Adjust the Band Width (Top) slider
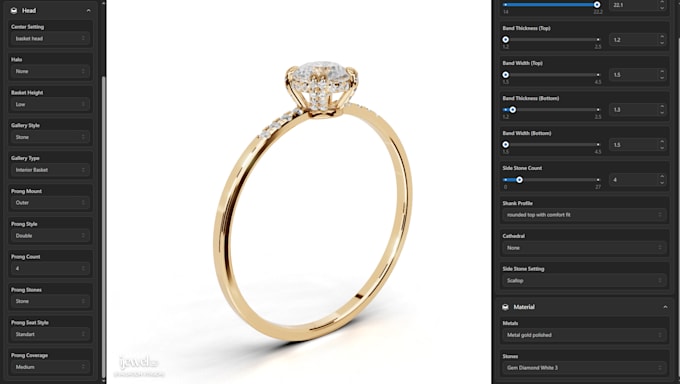This screenshot has width=680, height=384. click(x=552, y=75)
